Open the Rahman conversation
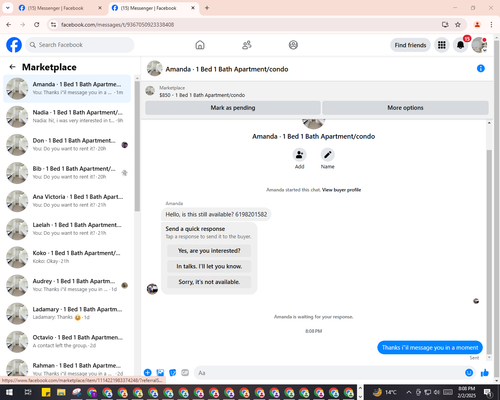 (67, 368)
